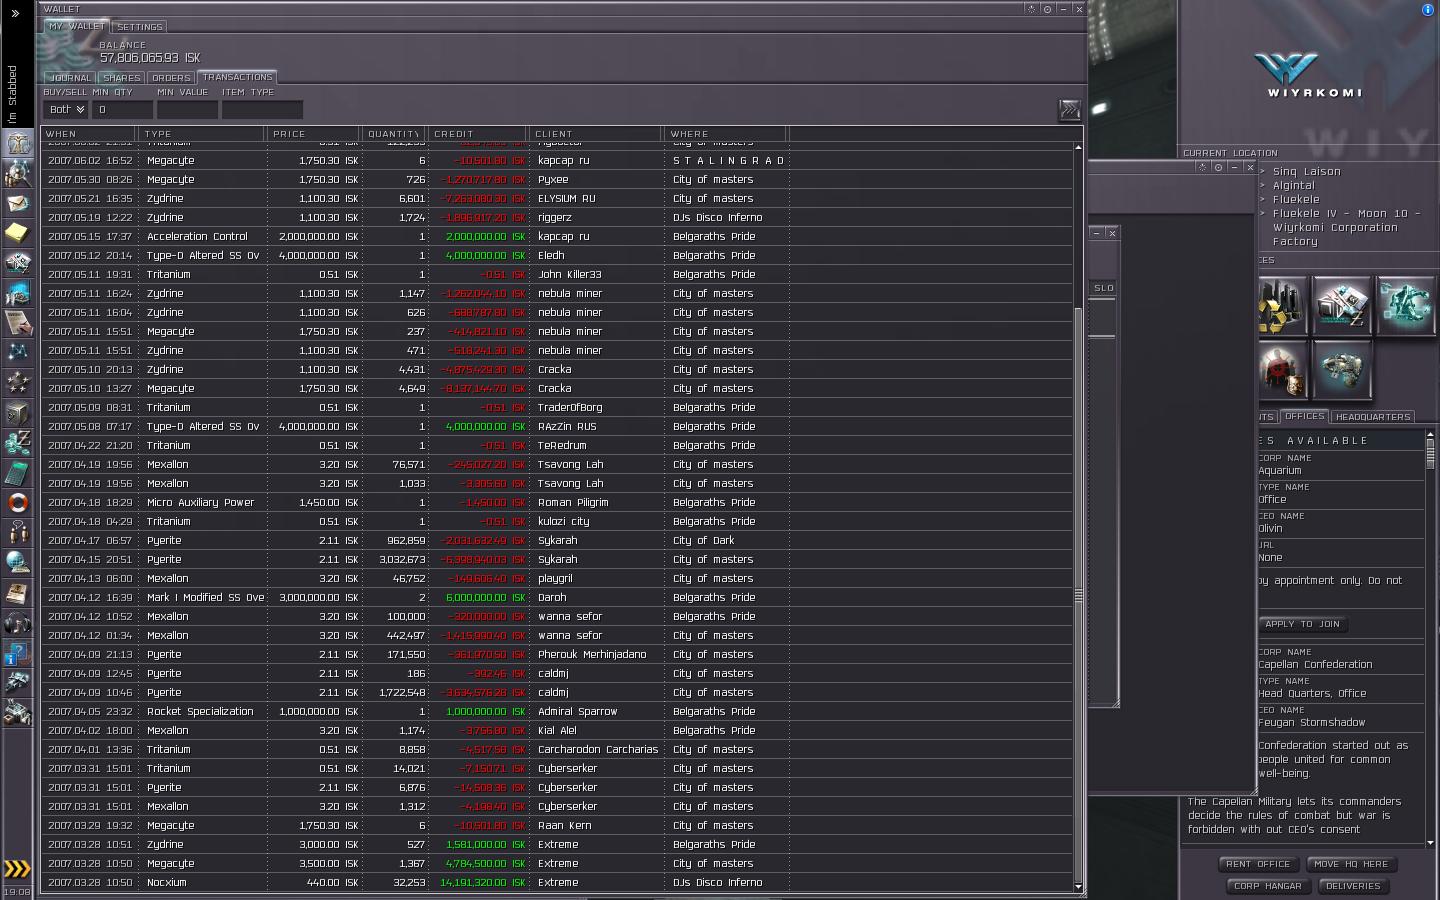Open the calculator icon in the sidebar
Viewport: 1440px width, 900px height.
18,472
